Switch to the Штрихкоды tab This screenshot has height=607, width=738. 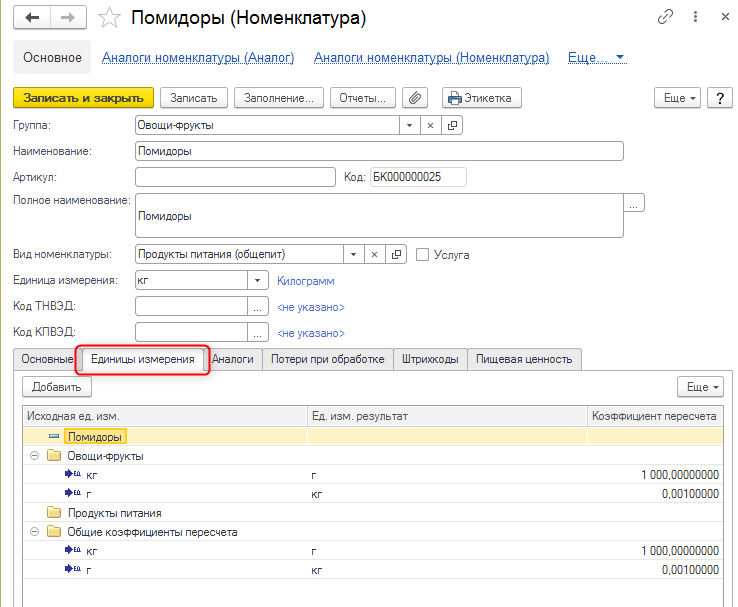point(430,359)
